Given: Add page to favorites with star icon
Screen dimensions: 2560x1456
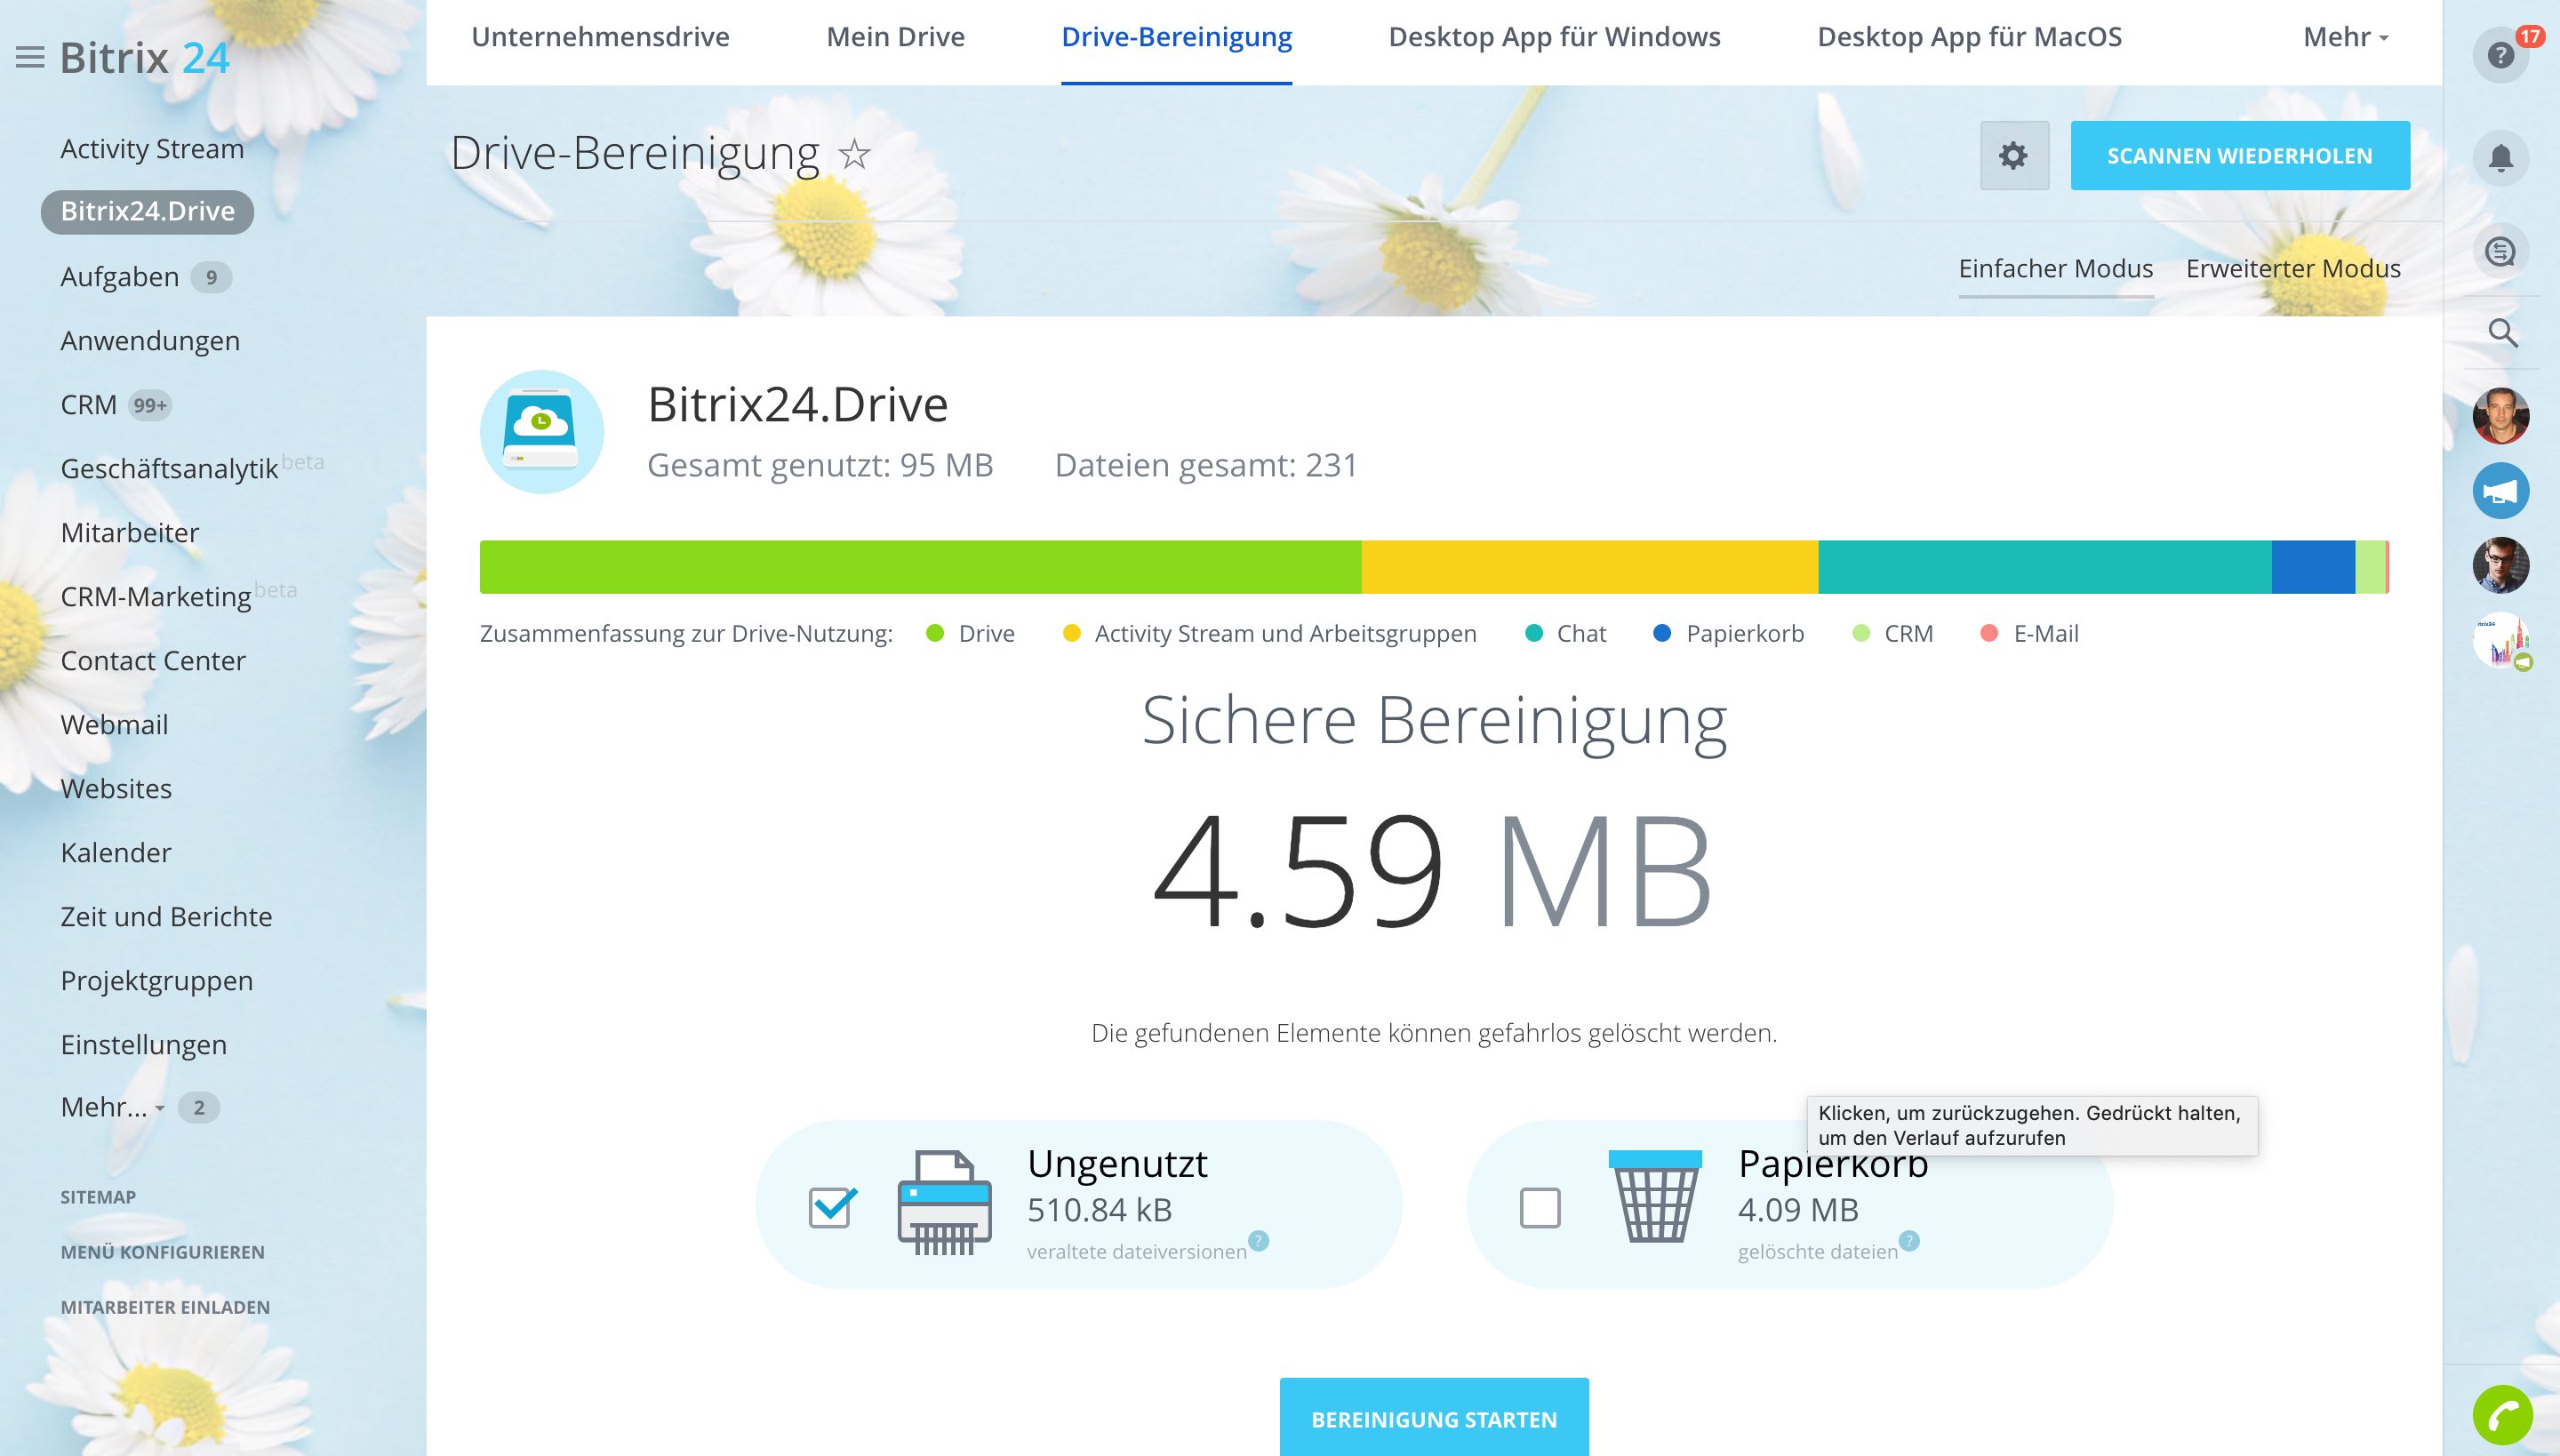Looking at the screenshot, I should (854, 154).
